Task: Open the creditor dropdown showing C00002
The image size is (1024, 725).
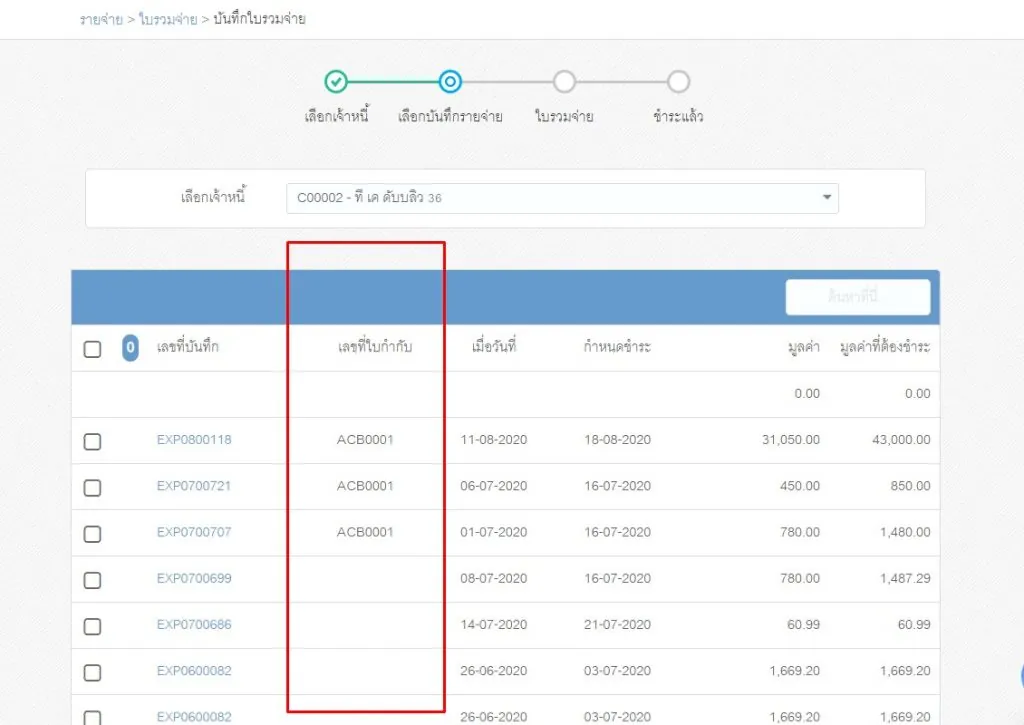Action: coord(561,198)
